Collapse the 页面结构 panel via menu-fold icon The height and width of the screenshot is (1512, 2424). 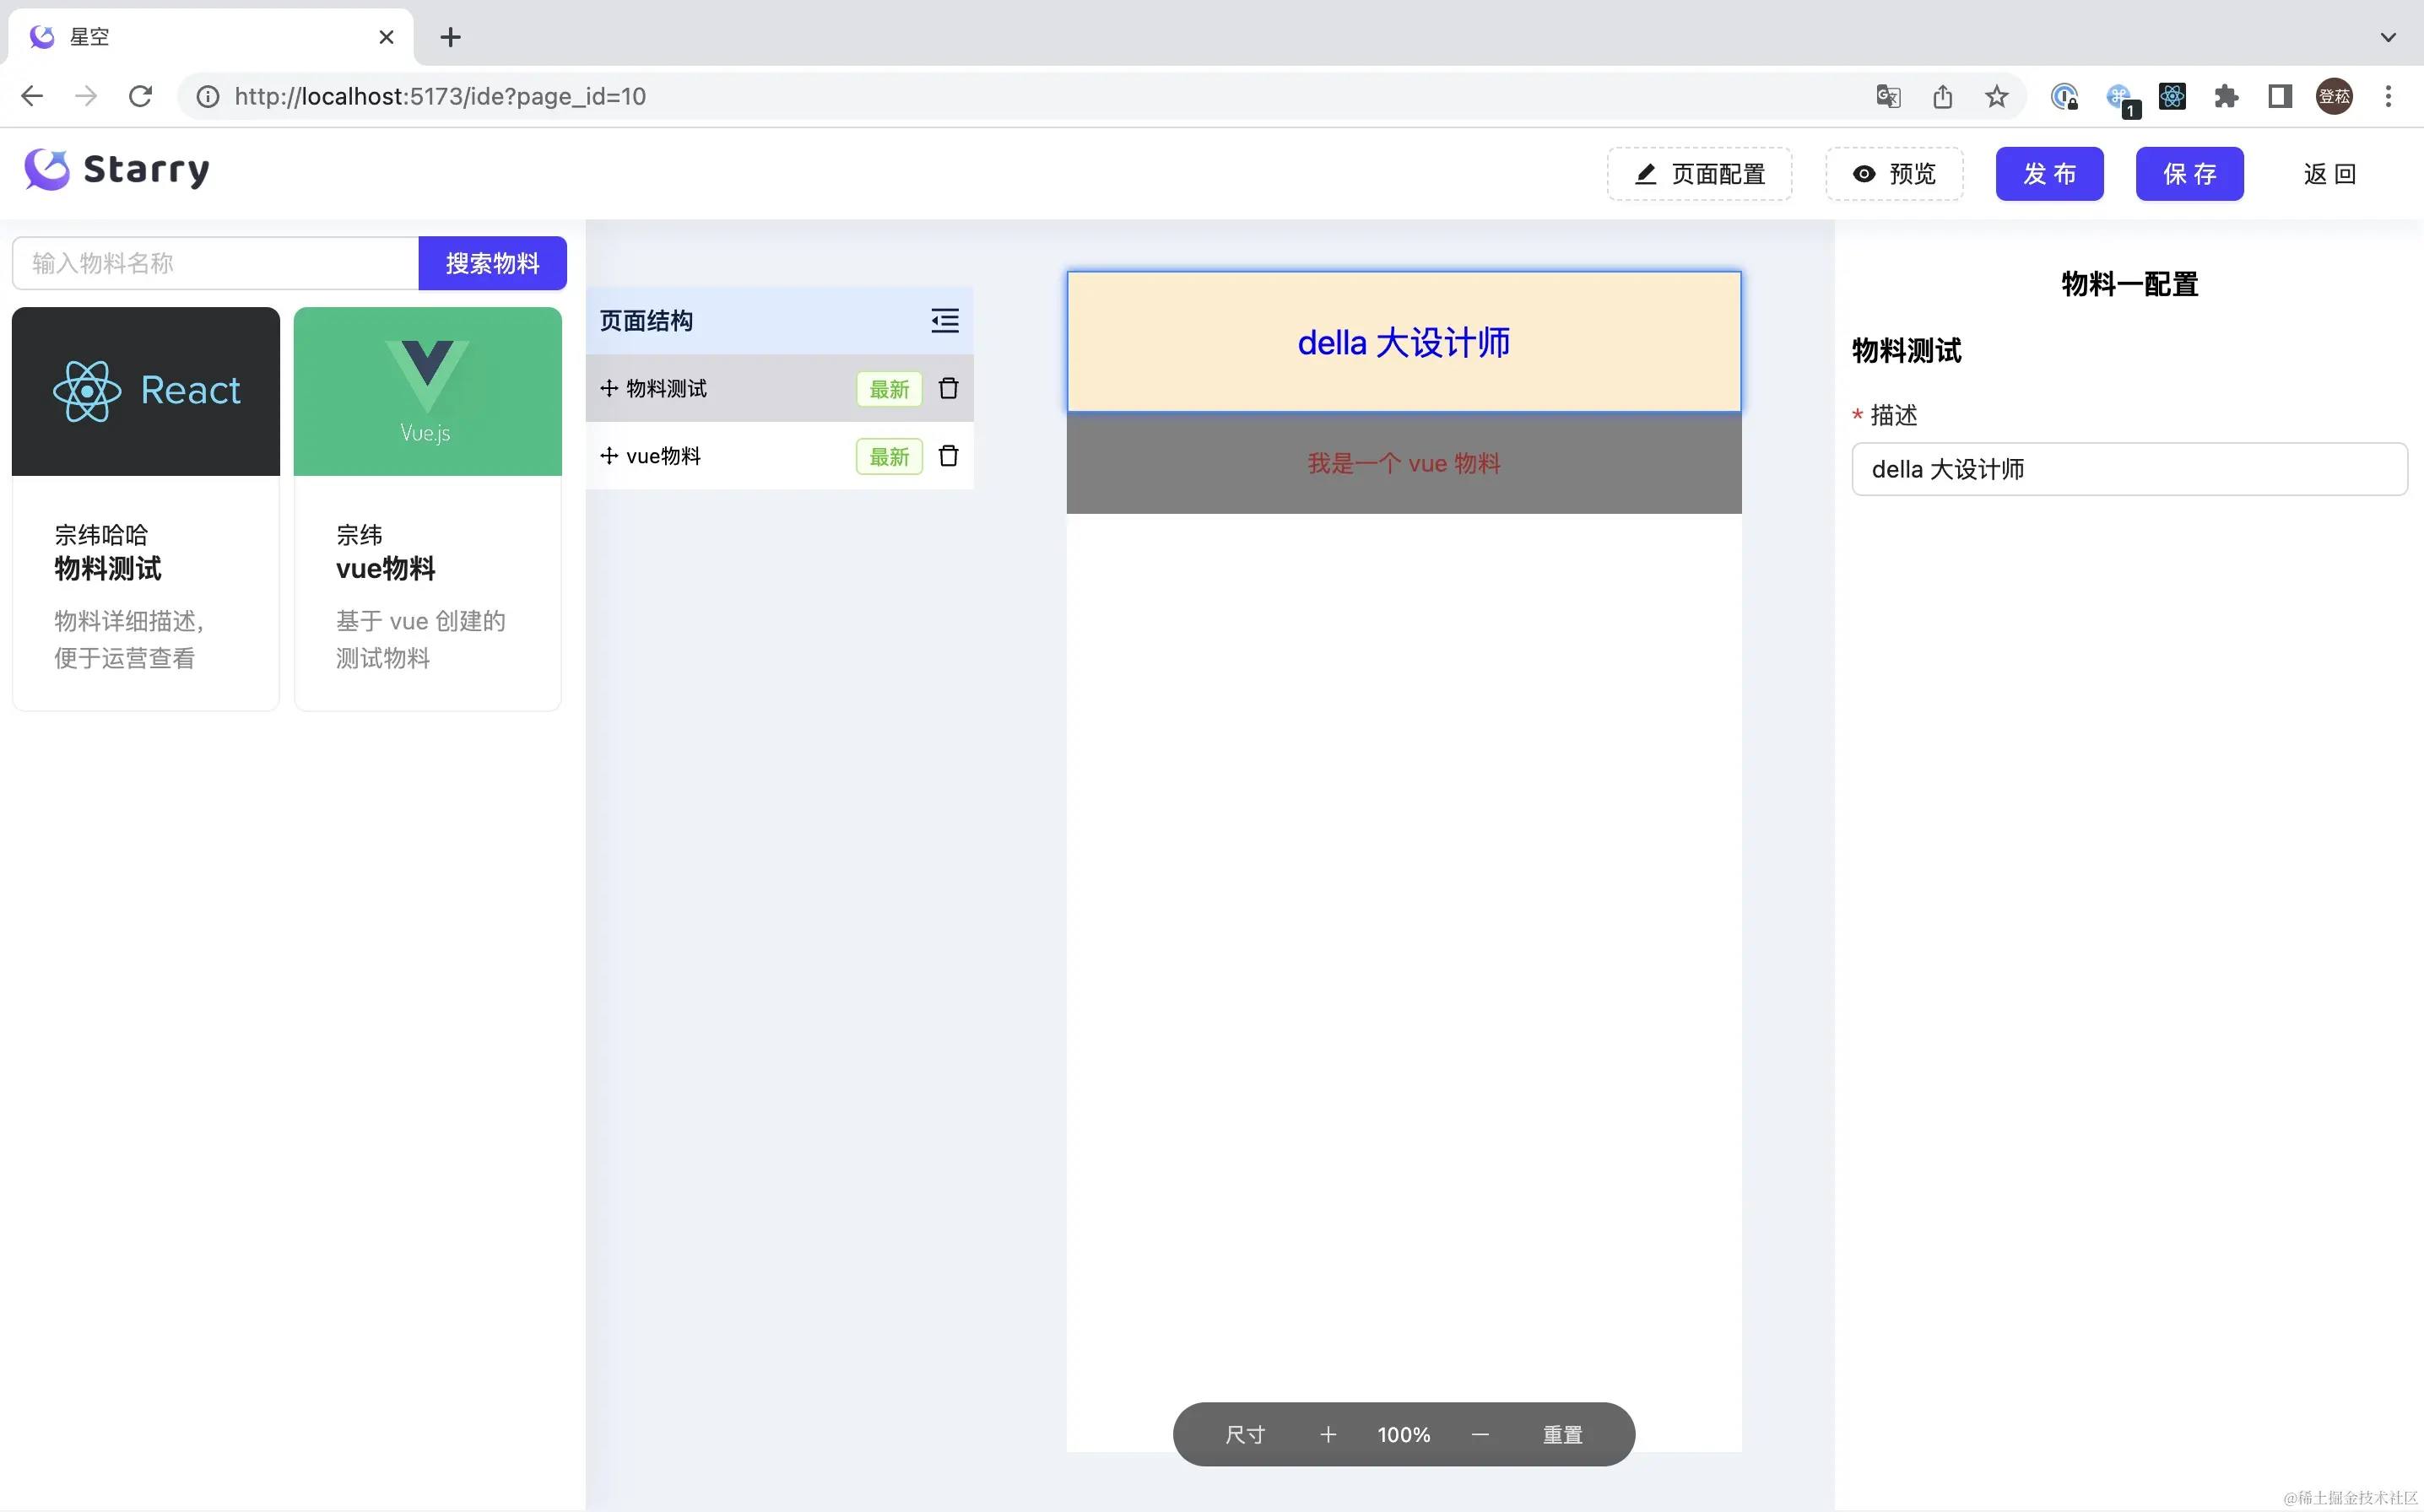(944, 321)
